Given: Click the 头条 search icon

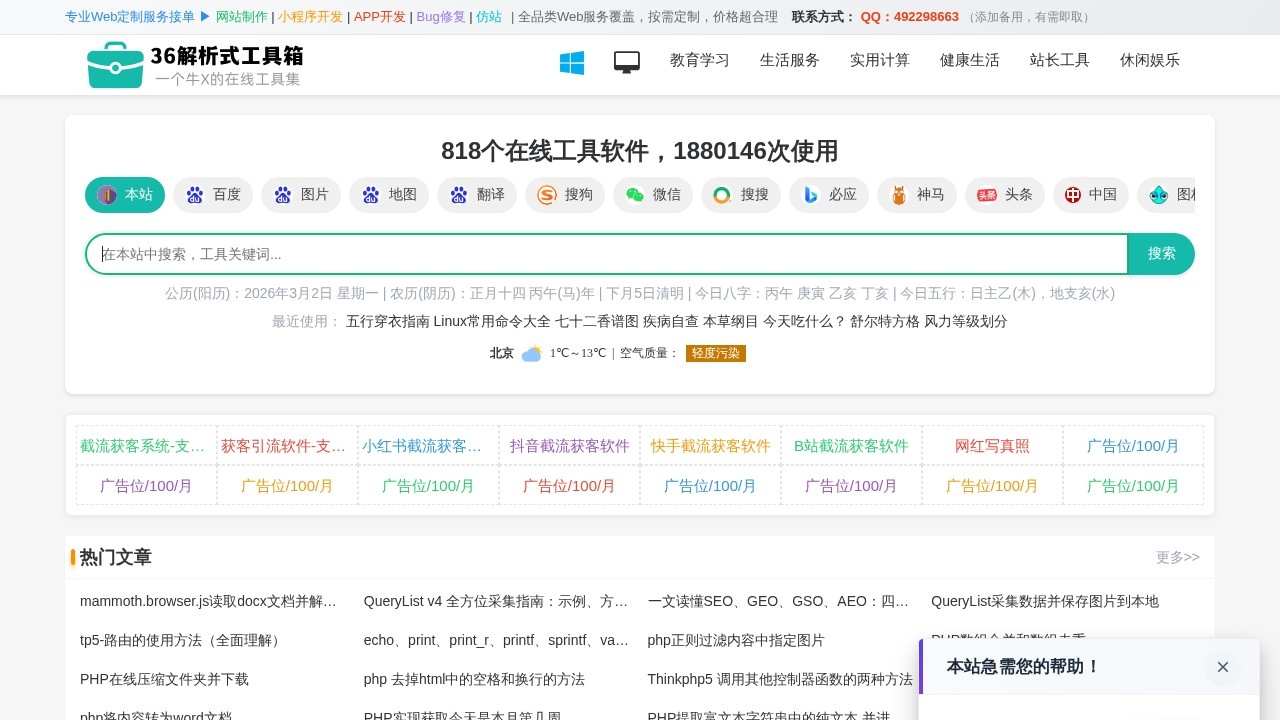Looking at the screenshot, I should pyautogui.click(x=1005, y=195).
